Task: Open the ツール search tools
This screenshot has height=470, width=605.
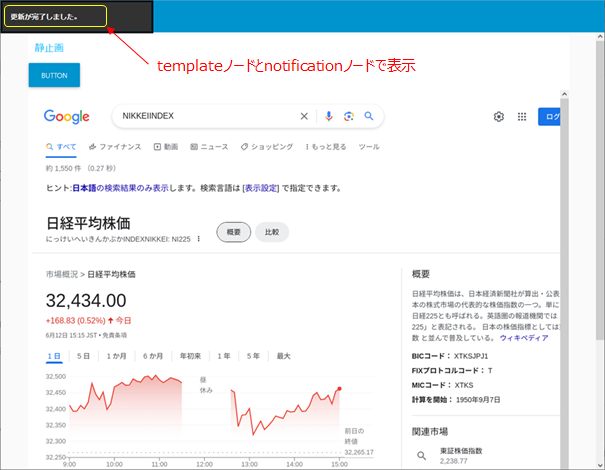Action: pyautogui.click(x=369, y=147)
